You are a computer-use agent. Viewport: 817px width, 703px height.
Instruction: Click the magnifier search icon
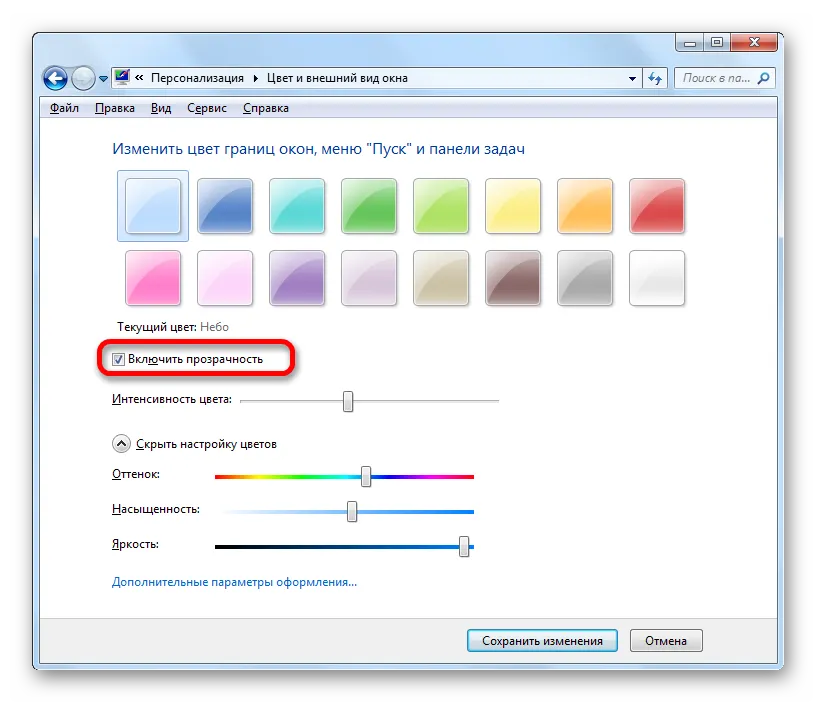[763, 78]
